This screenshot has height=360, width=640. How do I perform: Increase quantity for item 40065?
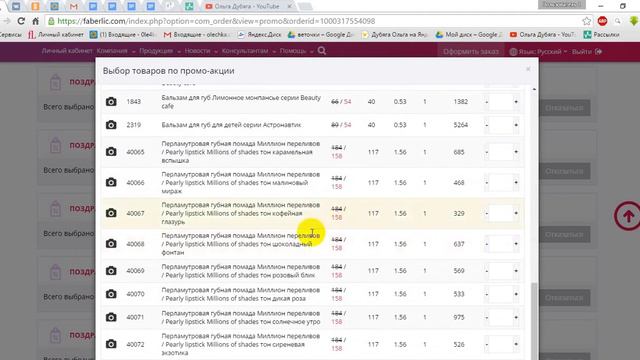[516, 152]
